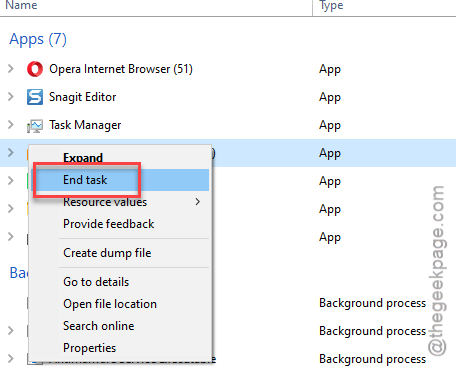
Task: Click the Task Manager app icon
Action: (x=35, y=126)
